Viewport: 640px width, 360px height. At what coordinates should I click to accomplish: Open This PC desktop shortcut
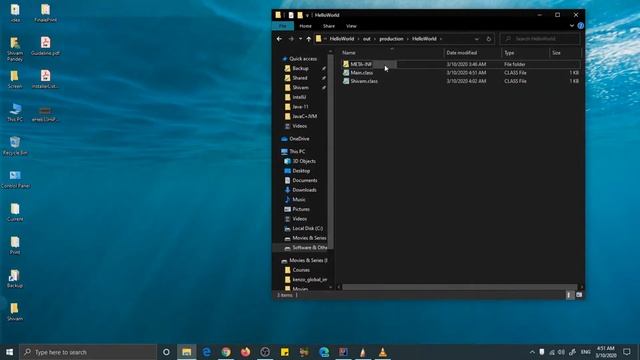click(x=15, y=112)
